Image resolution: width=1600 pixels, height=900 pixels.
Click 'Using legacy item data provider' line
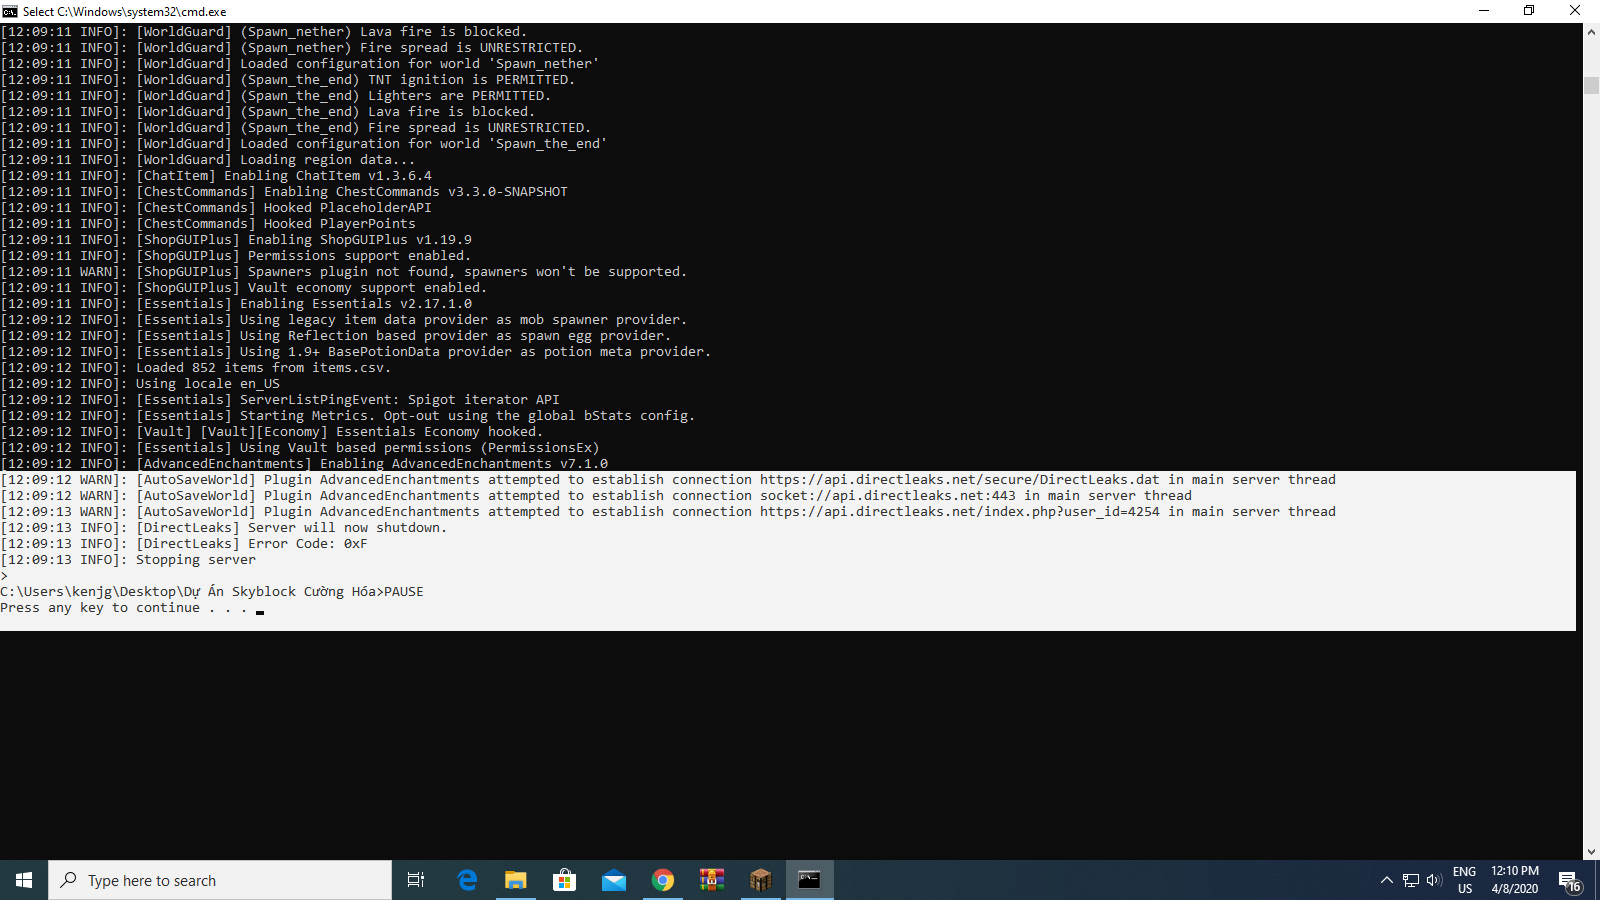pos(344,320)
